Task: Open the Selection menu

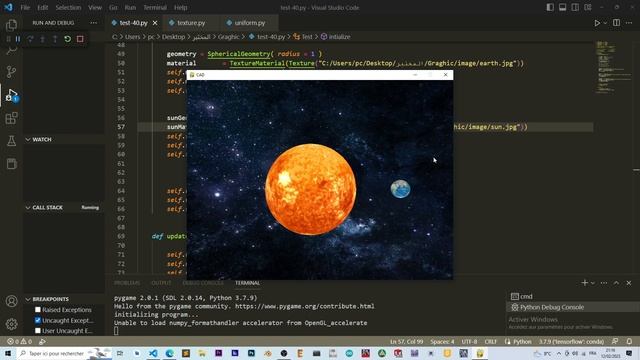Action: coord(68,7)
